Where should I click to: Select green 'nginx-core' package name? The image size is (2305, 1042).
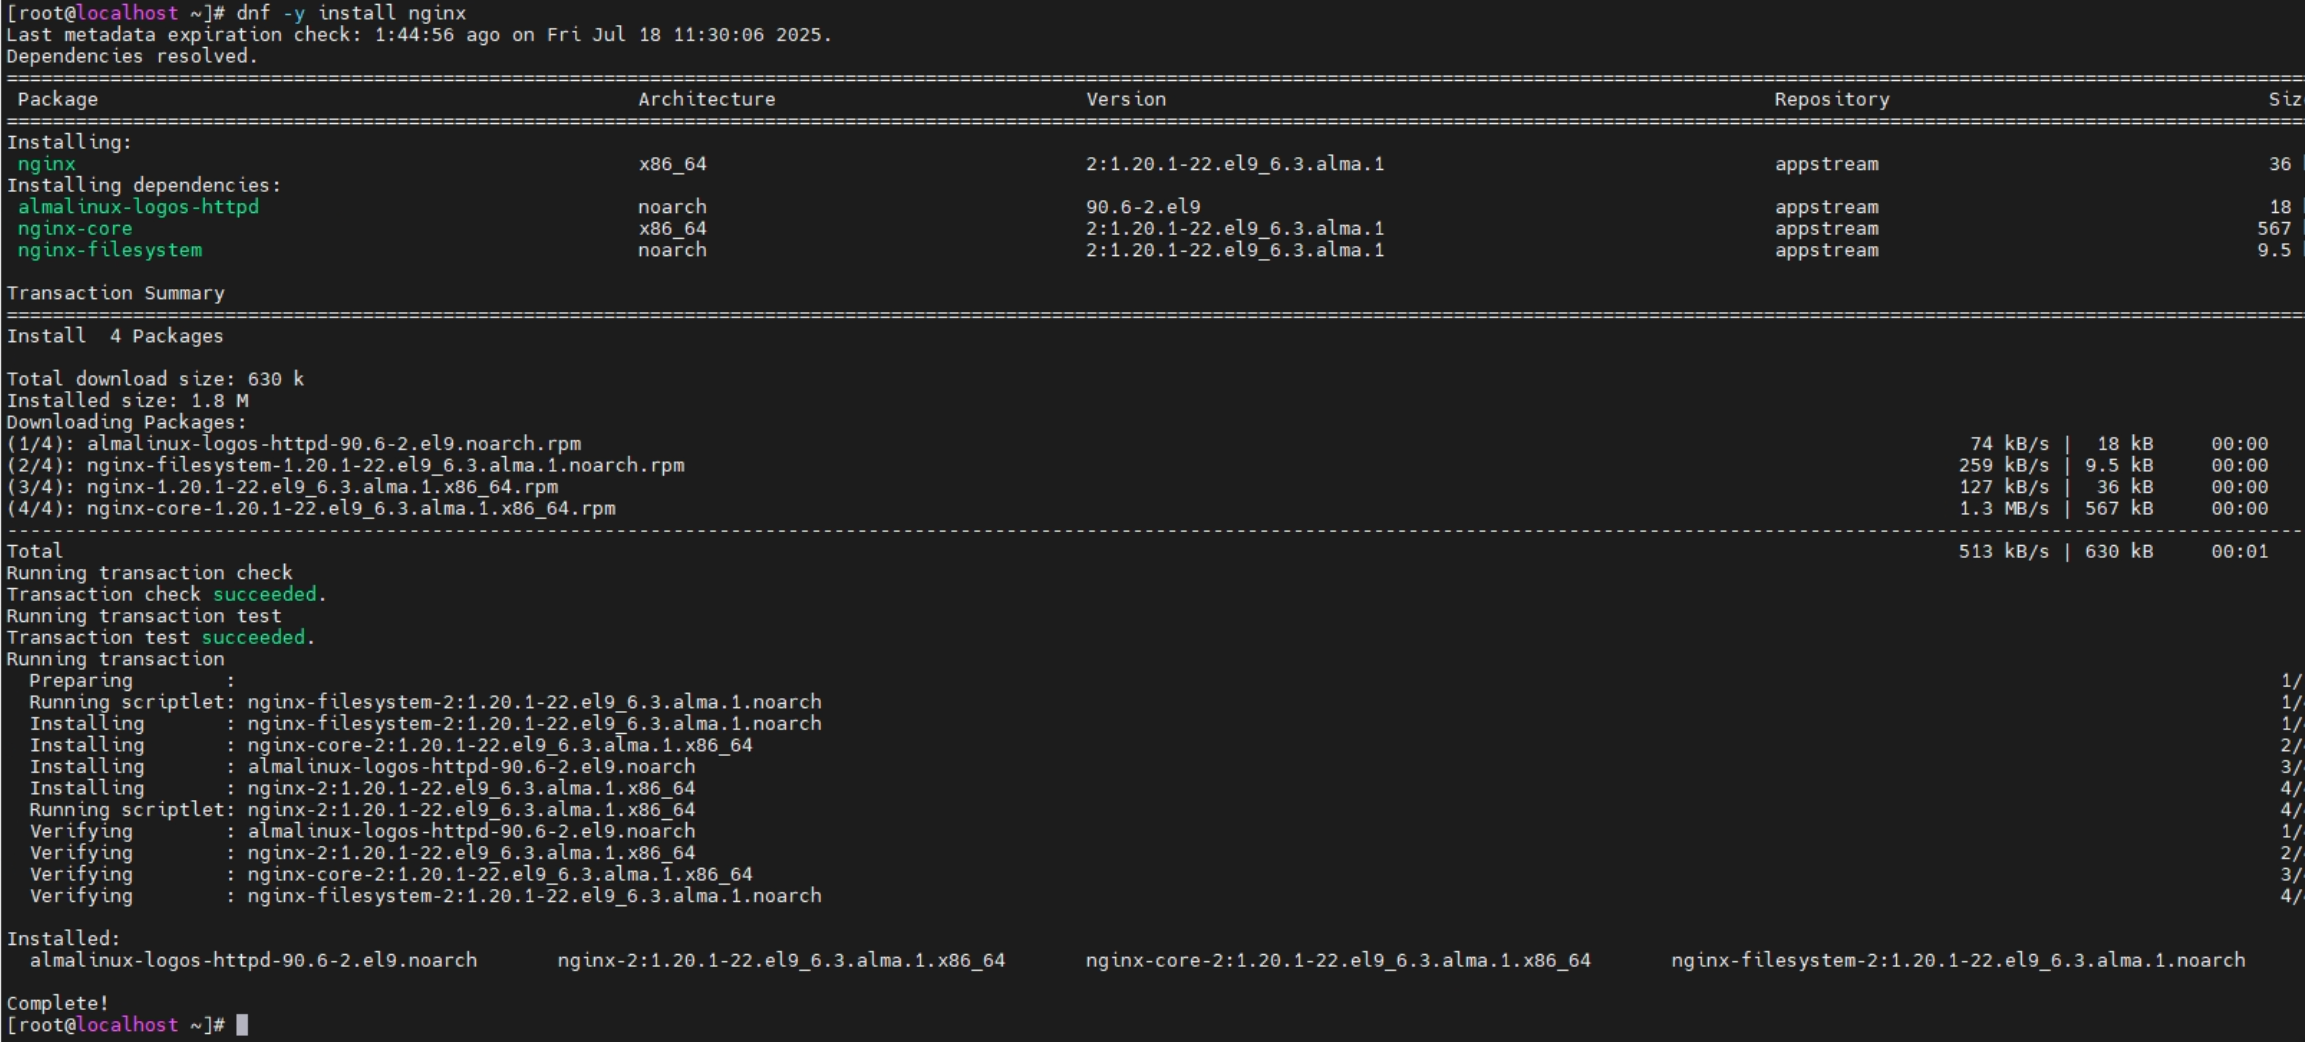tap(75, 229)
